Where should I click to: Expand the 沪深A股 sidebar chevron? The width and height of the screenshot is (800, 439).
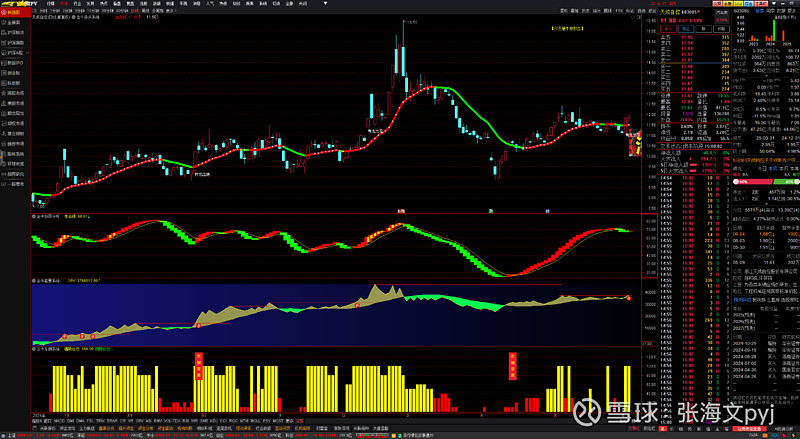[27, 53]
